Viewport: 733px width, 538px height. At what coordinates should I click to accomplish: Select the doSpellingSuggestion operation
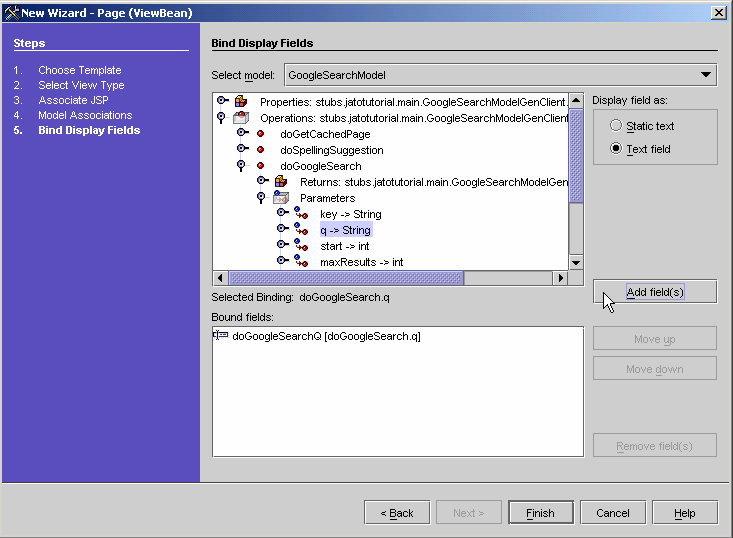pos(331,150)
